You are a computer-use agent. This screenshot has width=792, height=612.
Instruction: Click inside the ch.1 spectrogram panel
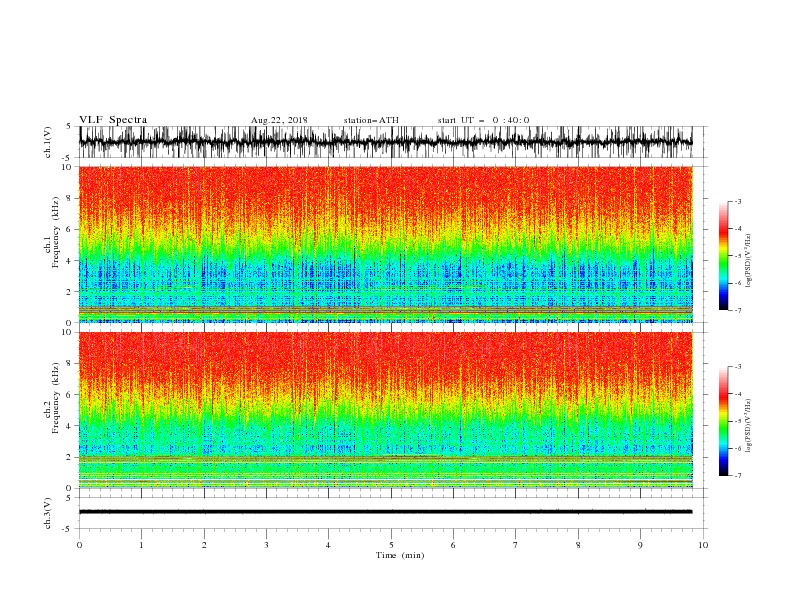point(385,244)
